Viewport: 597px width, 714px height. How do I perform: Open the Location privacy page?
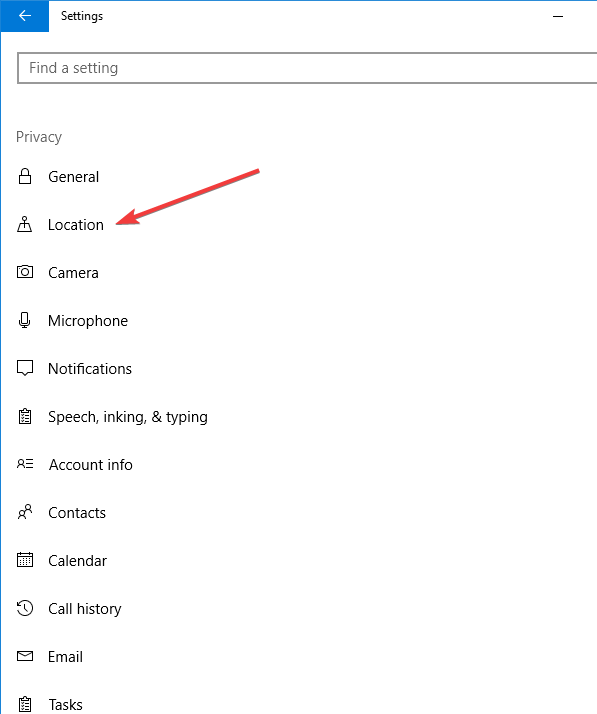click(76, 224)
